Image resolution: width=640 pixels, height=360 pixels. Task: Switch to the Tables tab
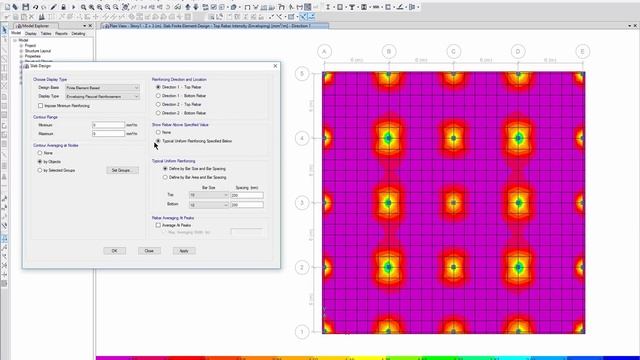(x=46, y=33)
